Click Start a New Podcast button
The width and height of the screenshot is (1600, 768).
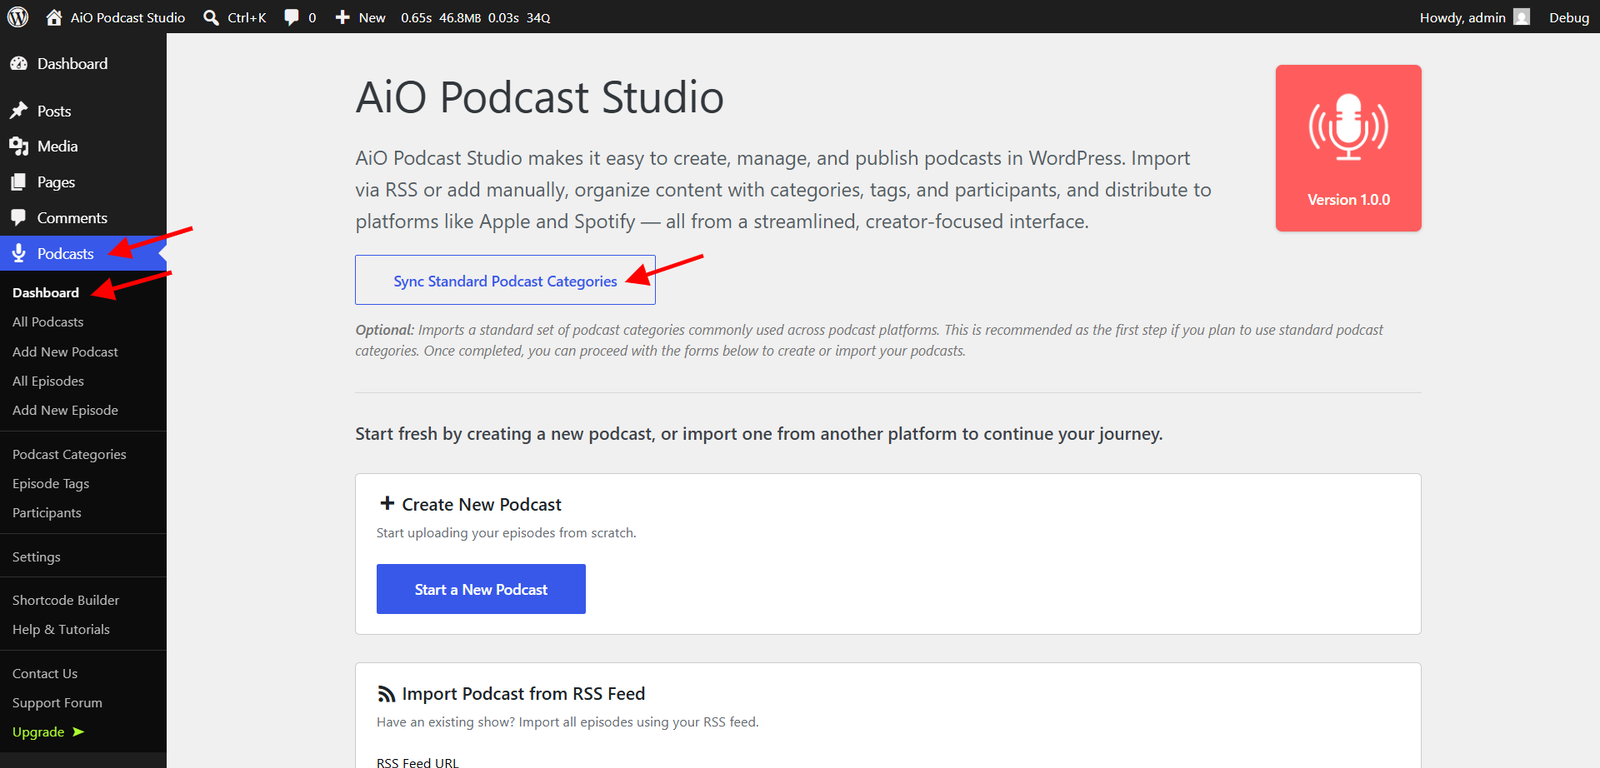(481, 589)
